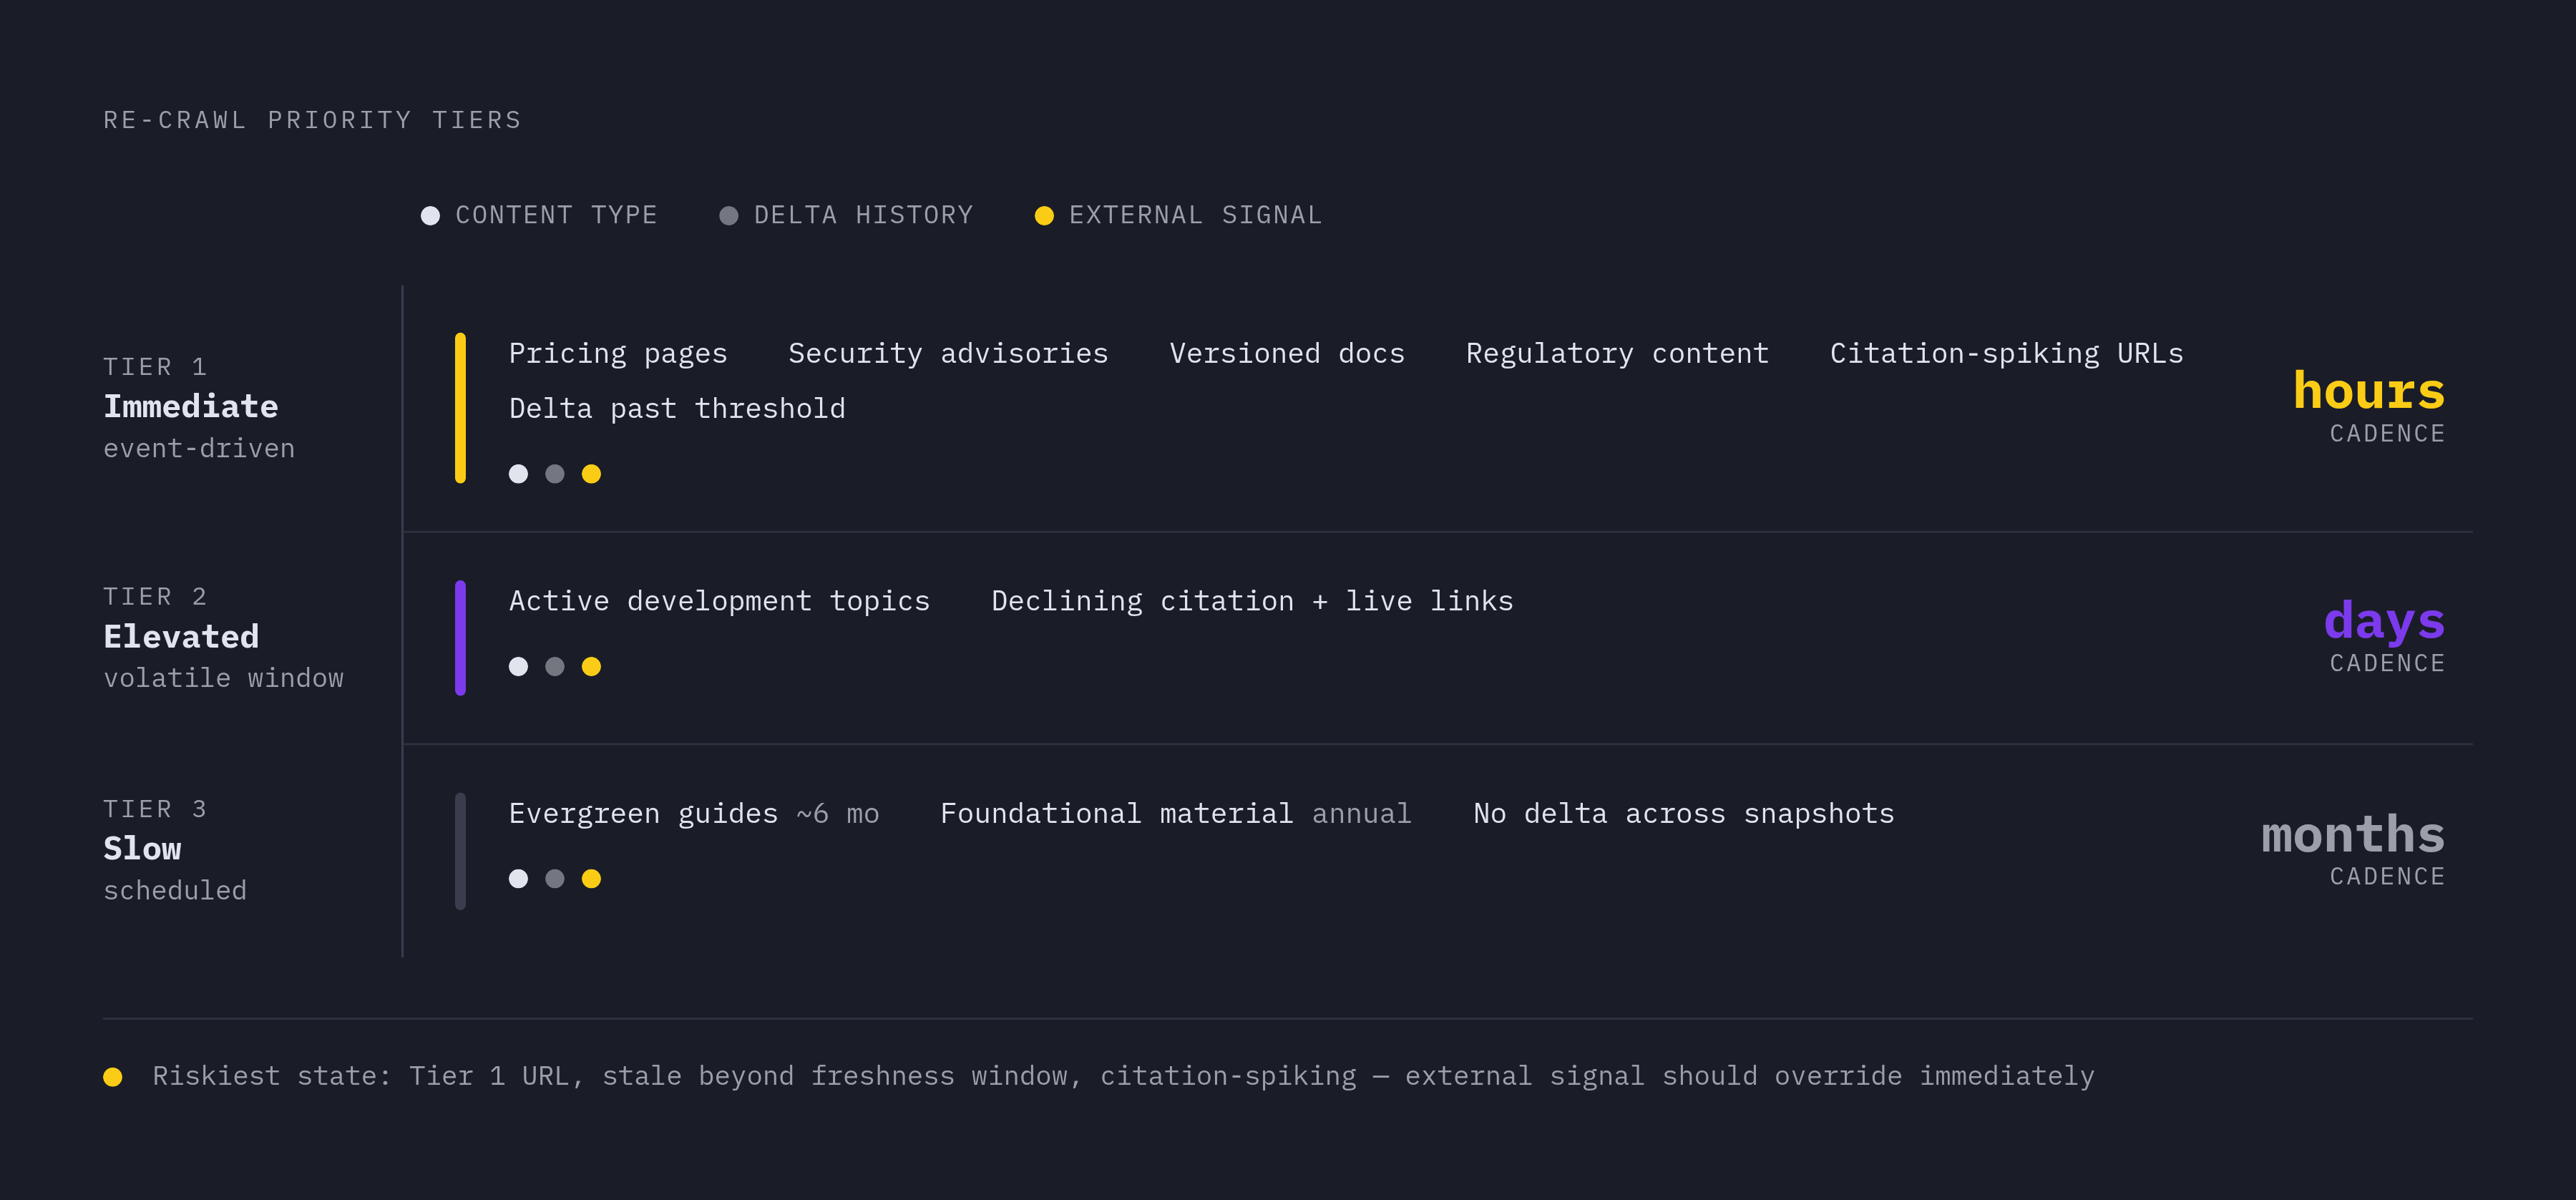The height and width of the screenshot is (1200, 2576).
Task: Click the Foundational material annual item
Action: pyautogui.click(x=1176, y=814)
